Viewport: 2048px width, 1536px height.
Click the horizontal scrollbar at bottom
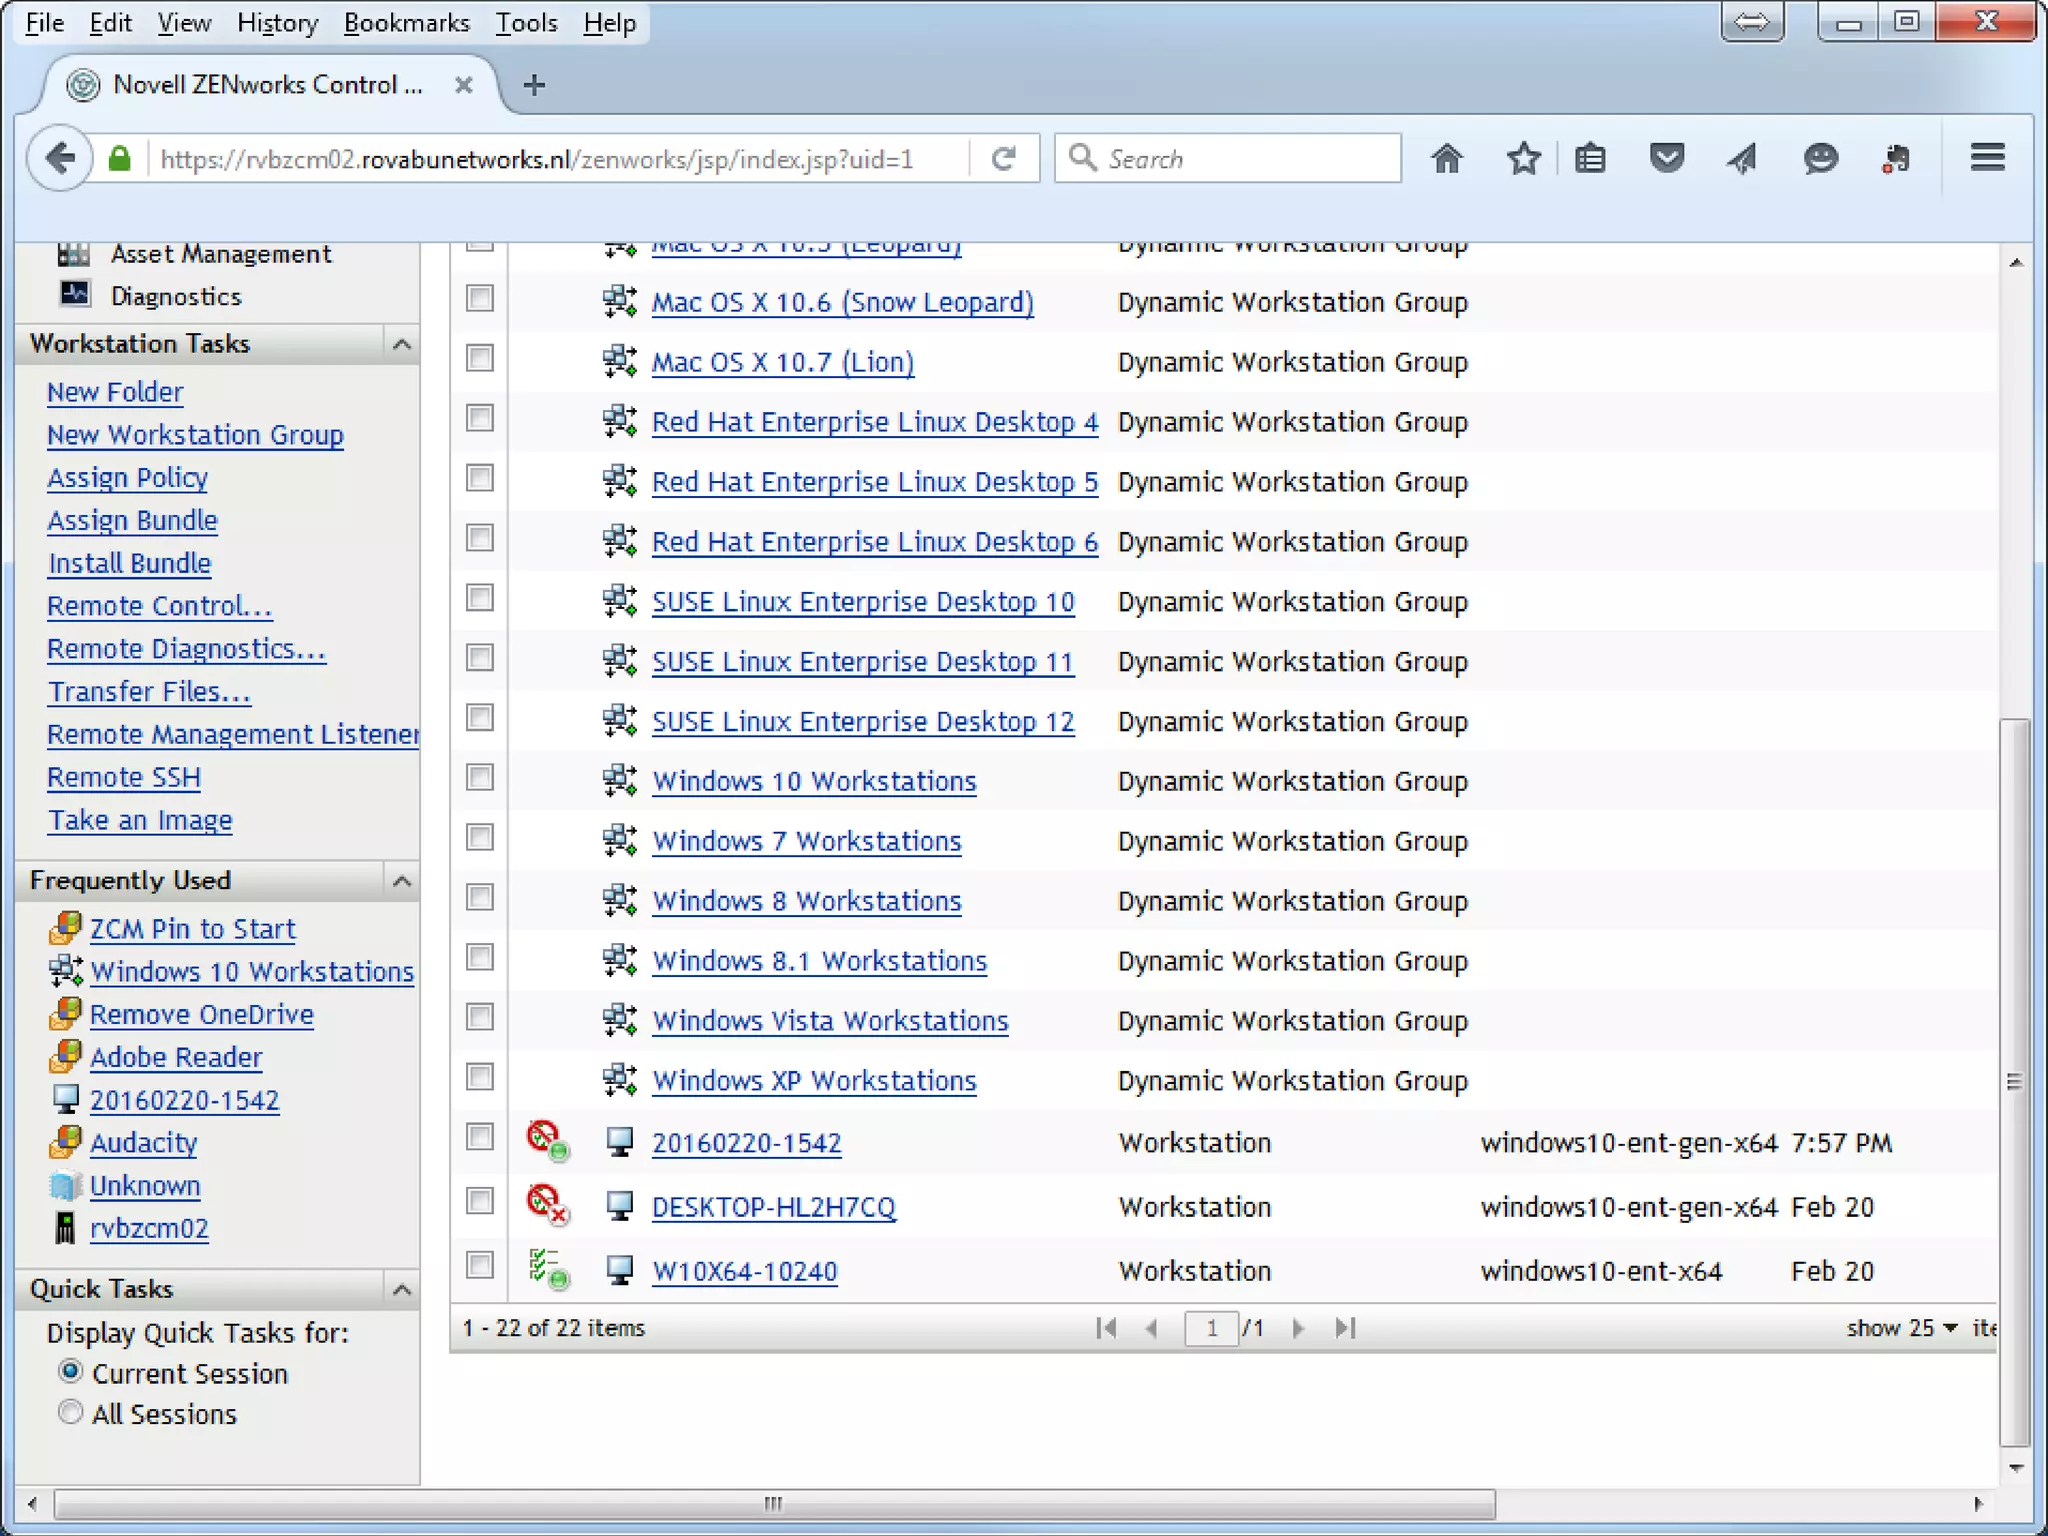coord(774,1503)
